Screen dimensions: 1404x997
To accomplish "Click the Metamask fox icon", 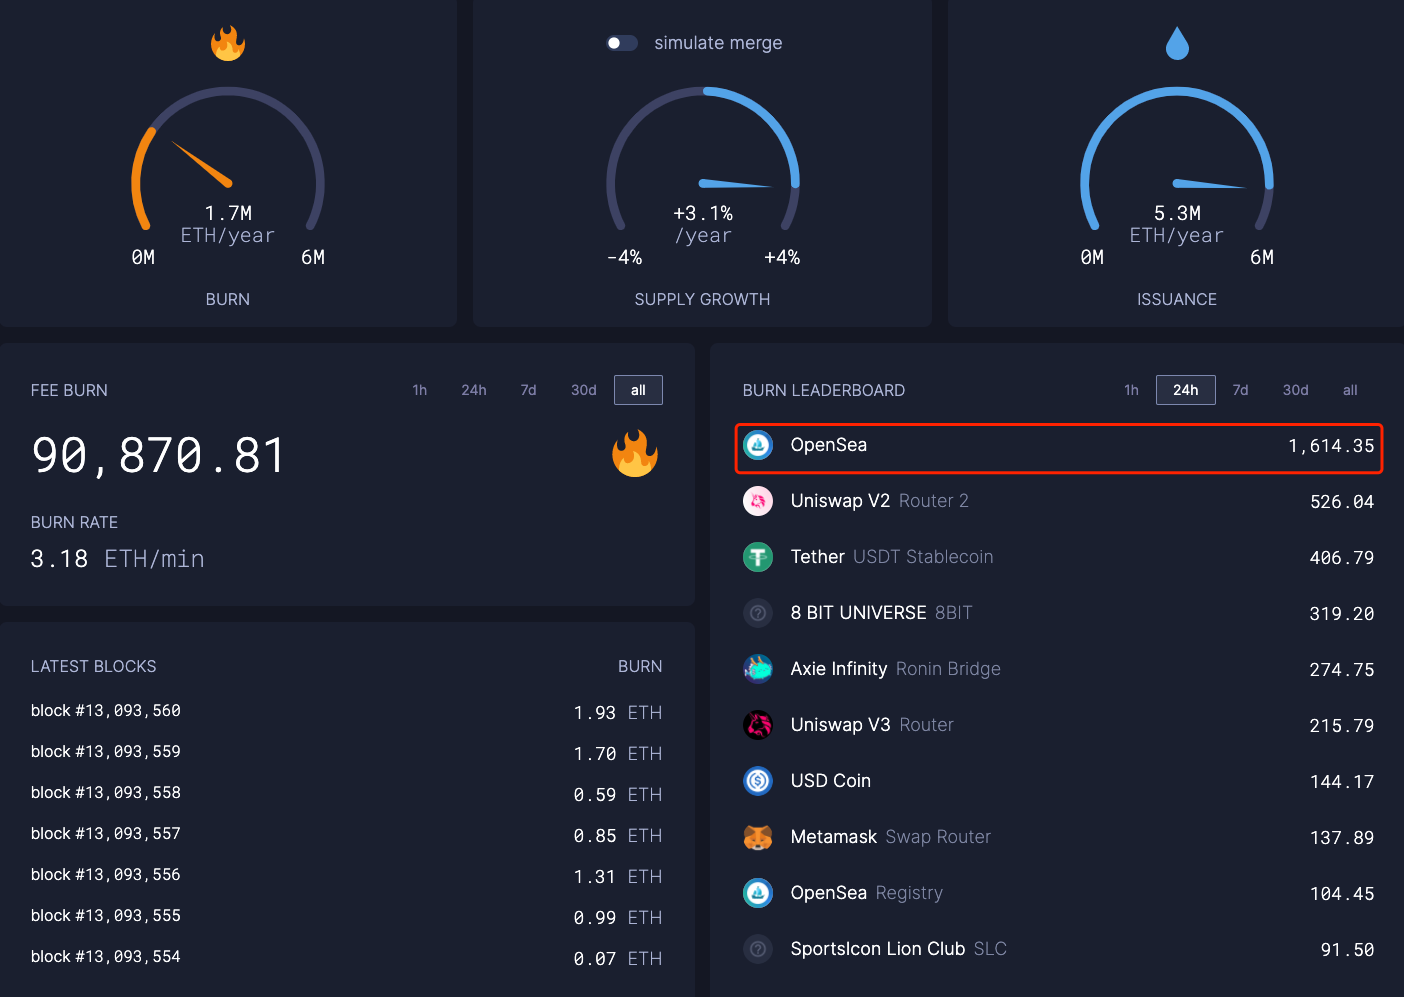I will (x=758, y=837).
